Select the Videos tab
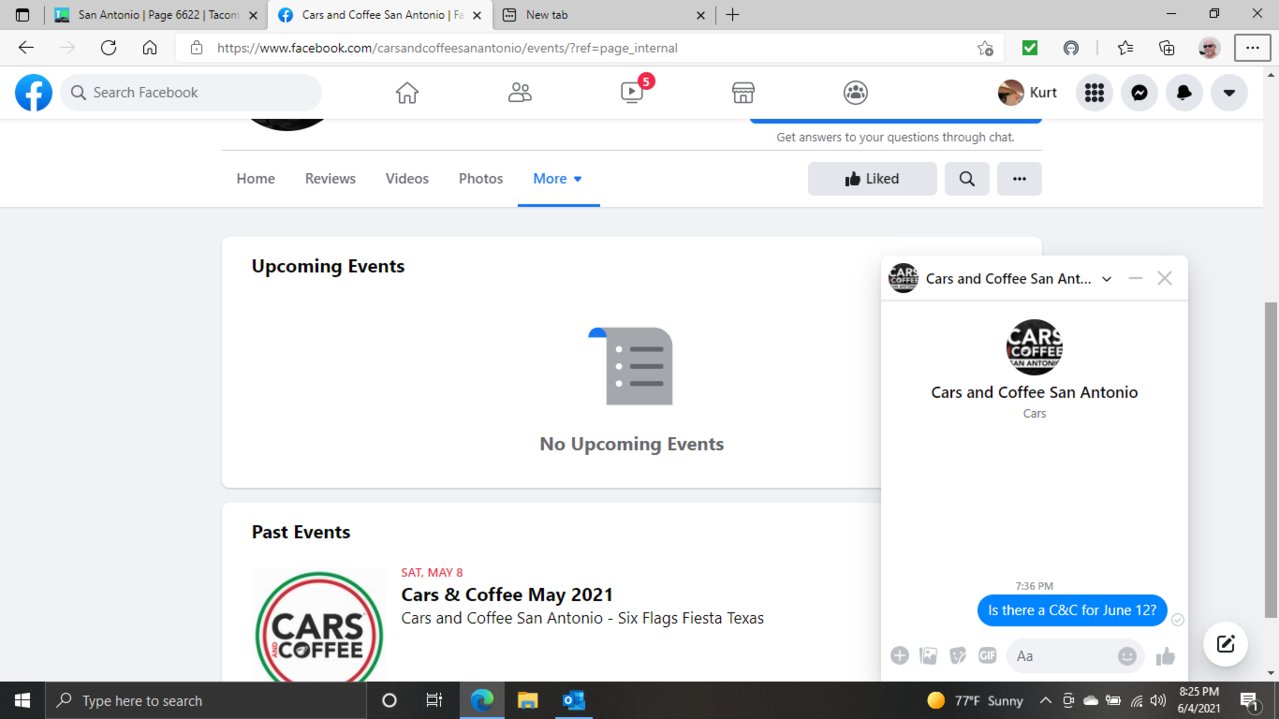 coord(407,179)
